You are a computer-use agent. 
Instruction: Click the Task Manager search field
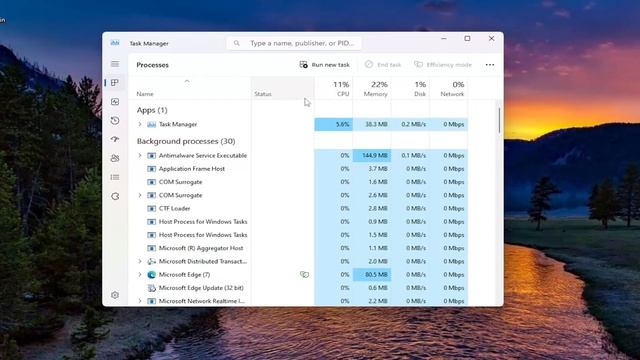point(294,43)
